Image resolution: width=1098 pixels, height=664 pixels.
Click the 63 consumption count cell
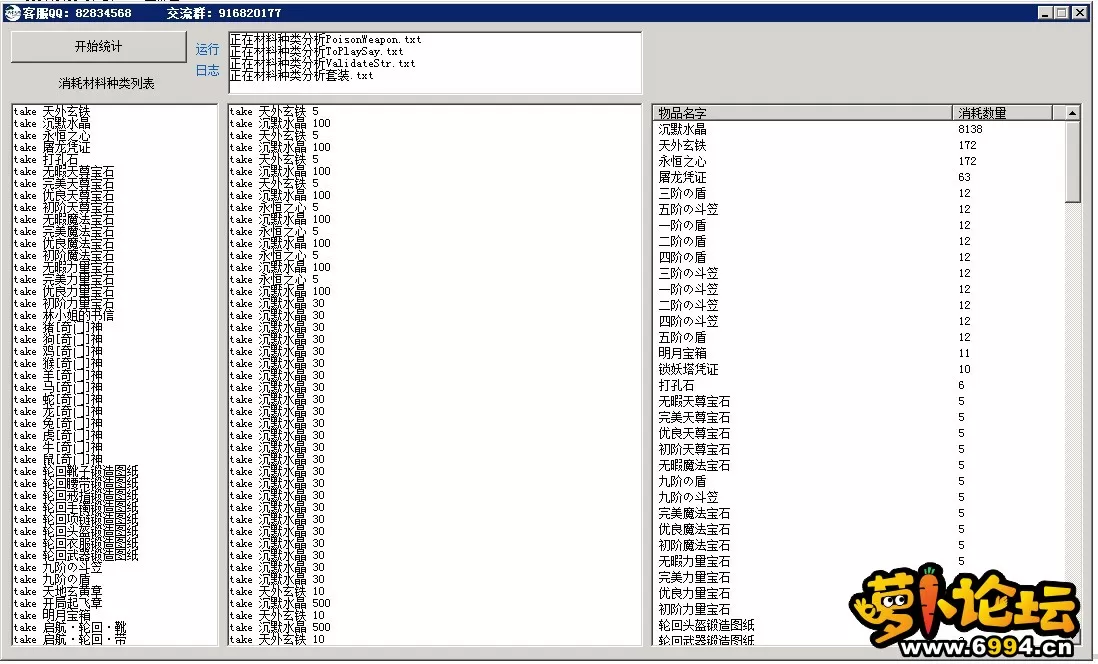tap(965, 178)
